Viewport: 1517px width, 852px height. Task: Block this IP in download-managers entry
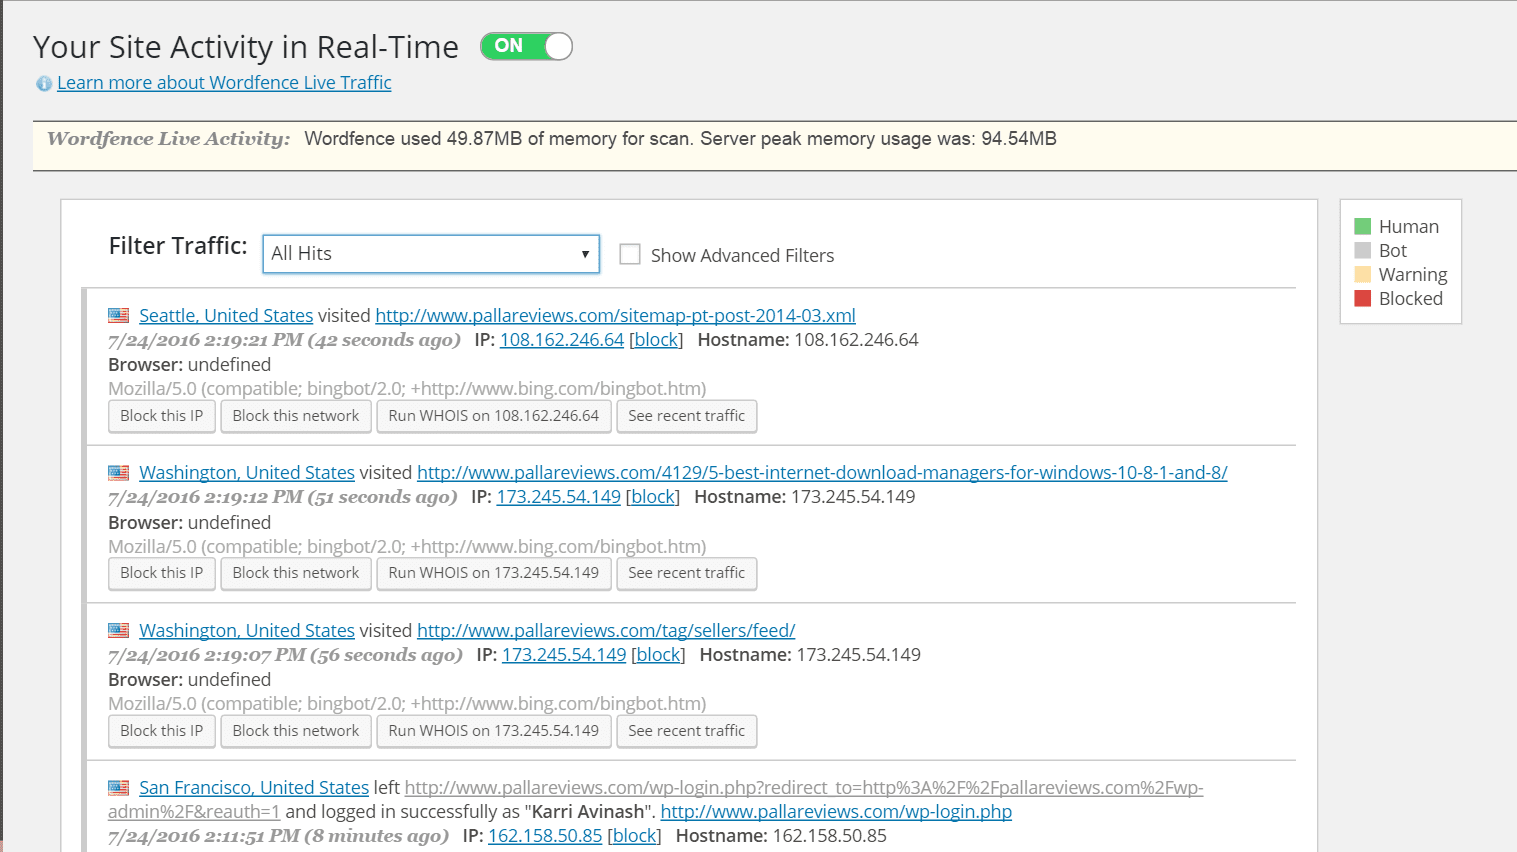[x=162, y=573]
